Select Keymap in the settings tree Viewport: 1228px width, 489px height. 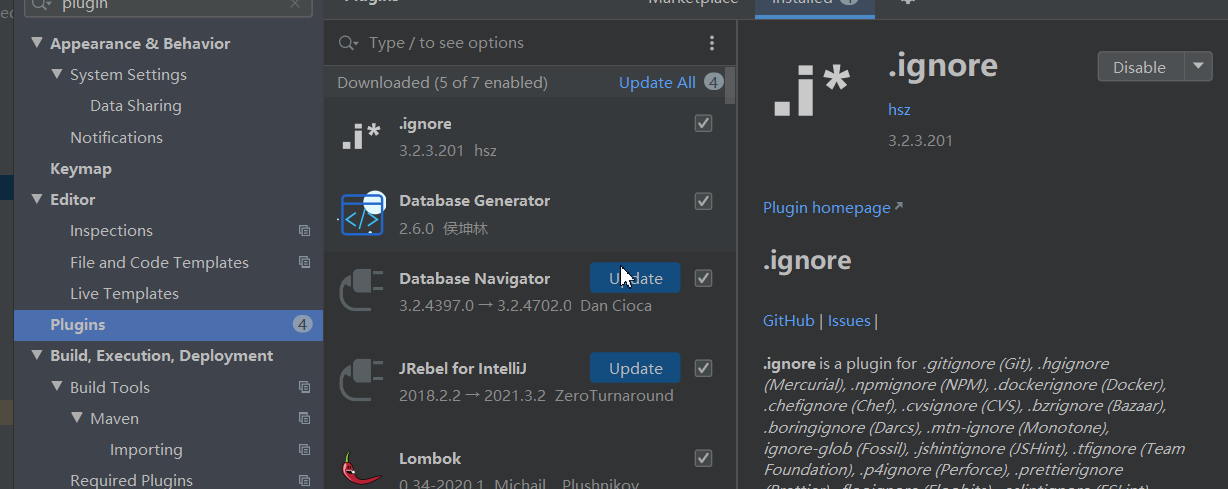[81, 169]
